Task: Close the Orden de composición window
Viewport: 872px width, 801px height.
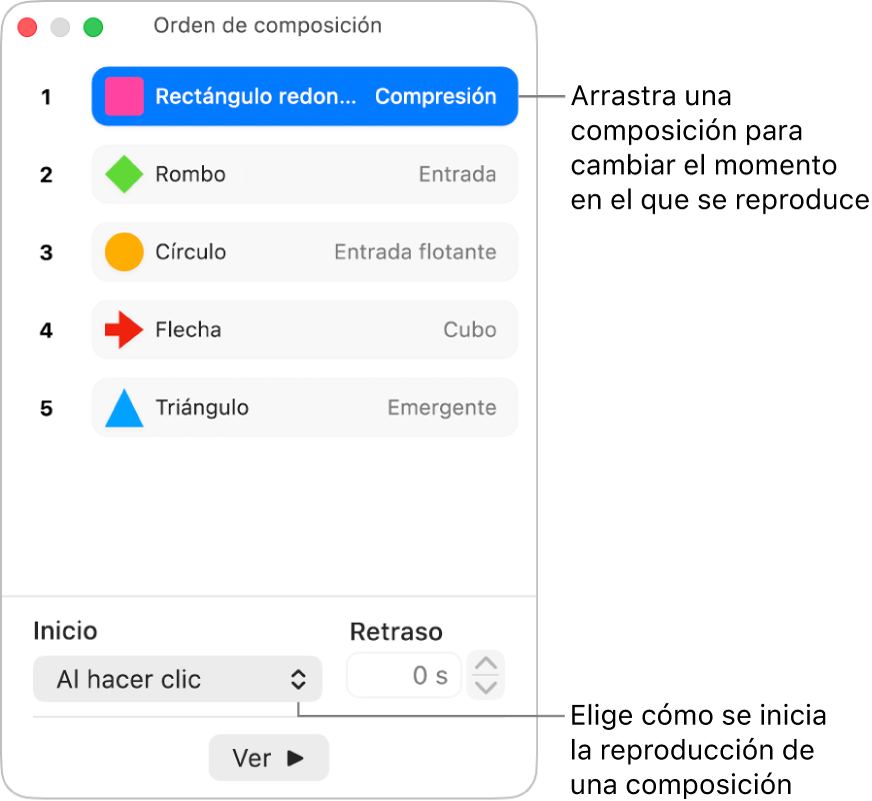Action: coord(27,27)
